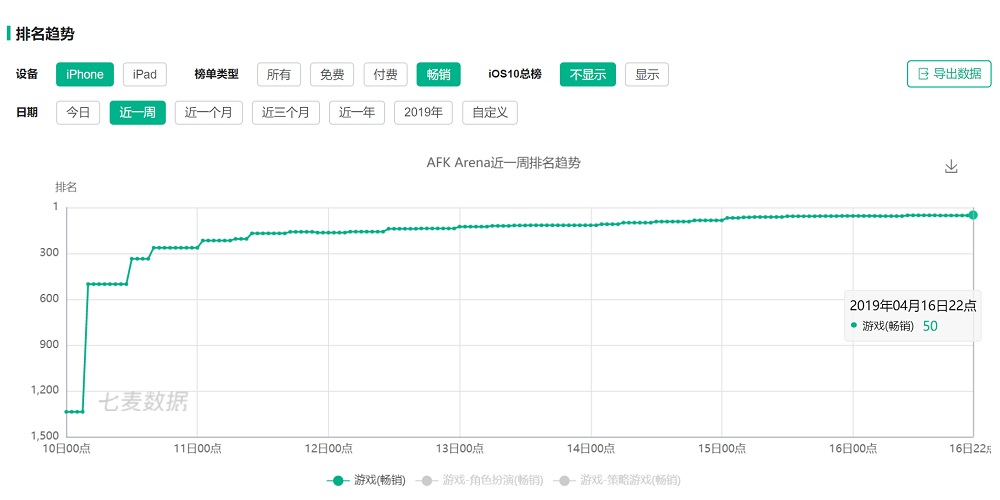Select 近一周 date range
Screen dimensions: 1000x500
(137, 112)
